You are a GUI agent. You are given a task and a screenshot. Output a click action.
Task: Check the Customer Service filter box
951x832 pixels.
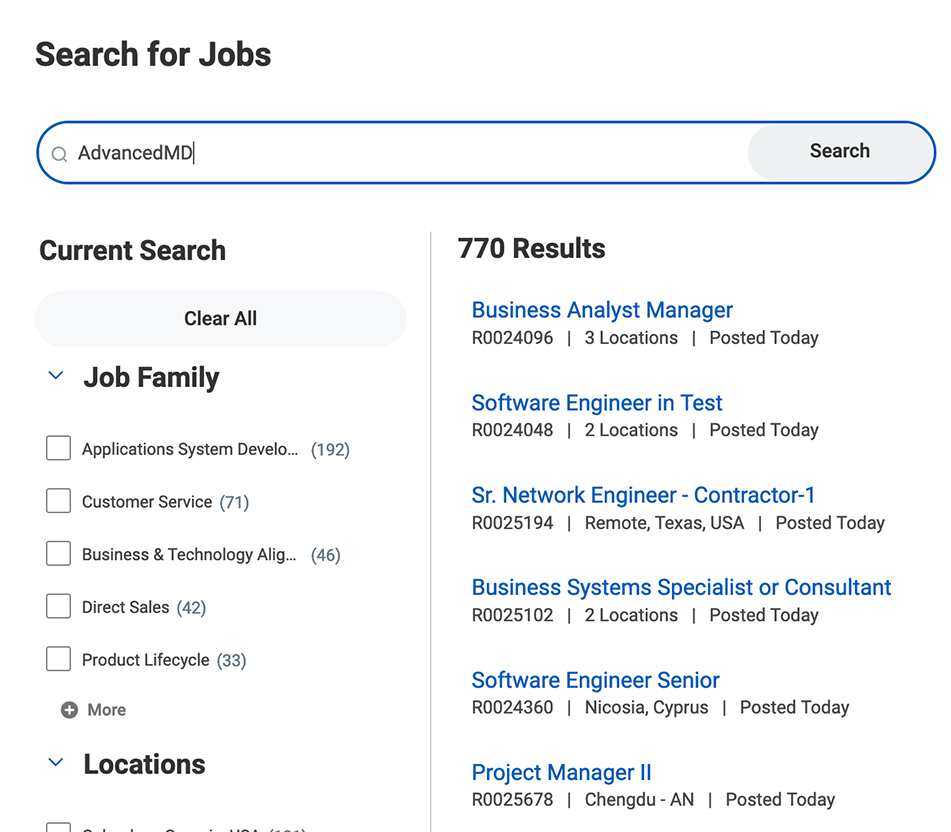click(x=58, y=502)
